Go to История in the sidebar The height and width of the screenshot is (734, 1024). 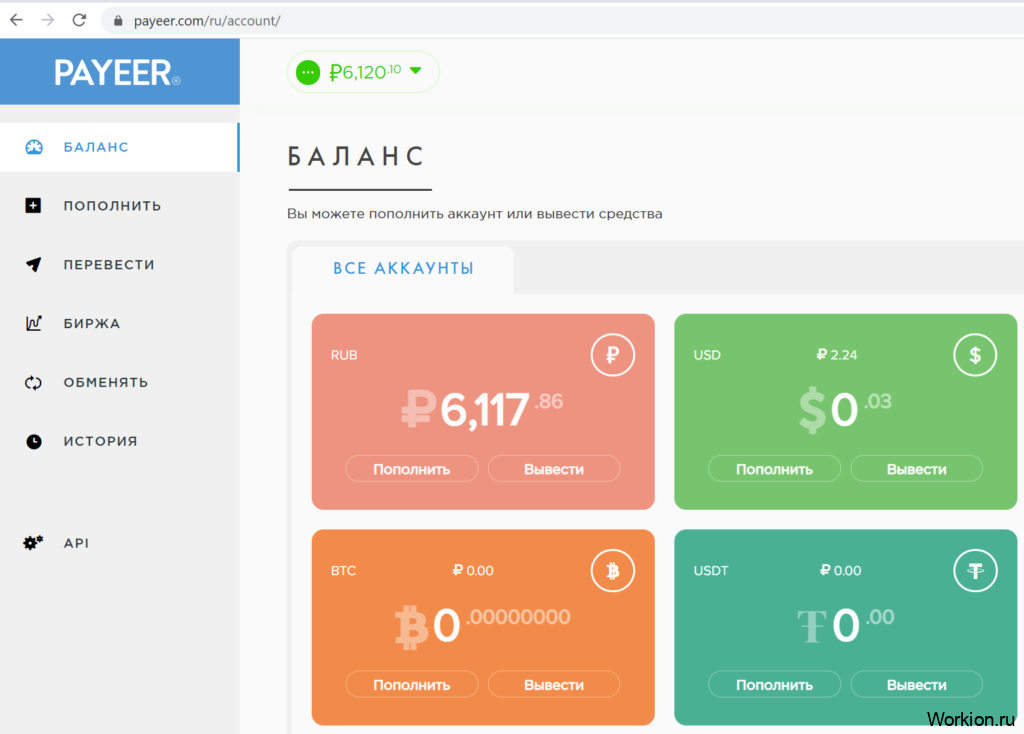(x=100, y=441)
